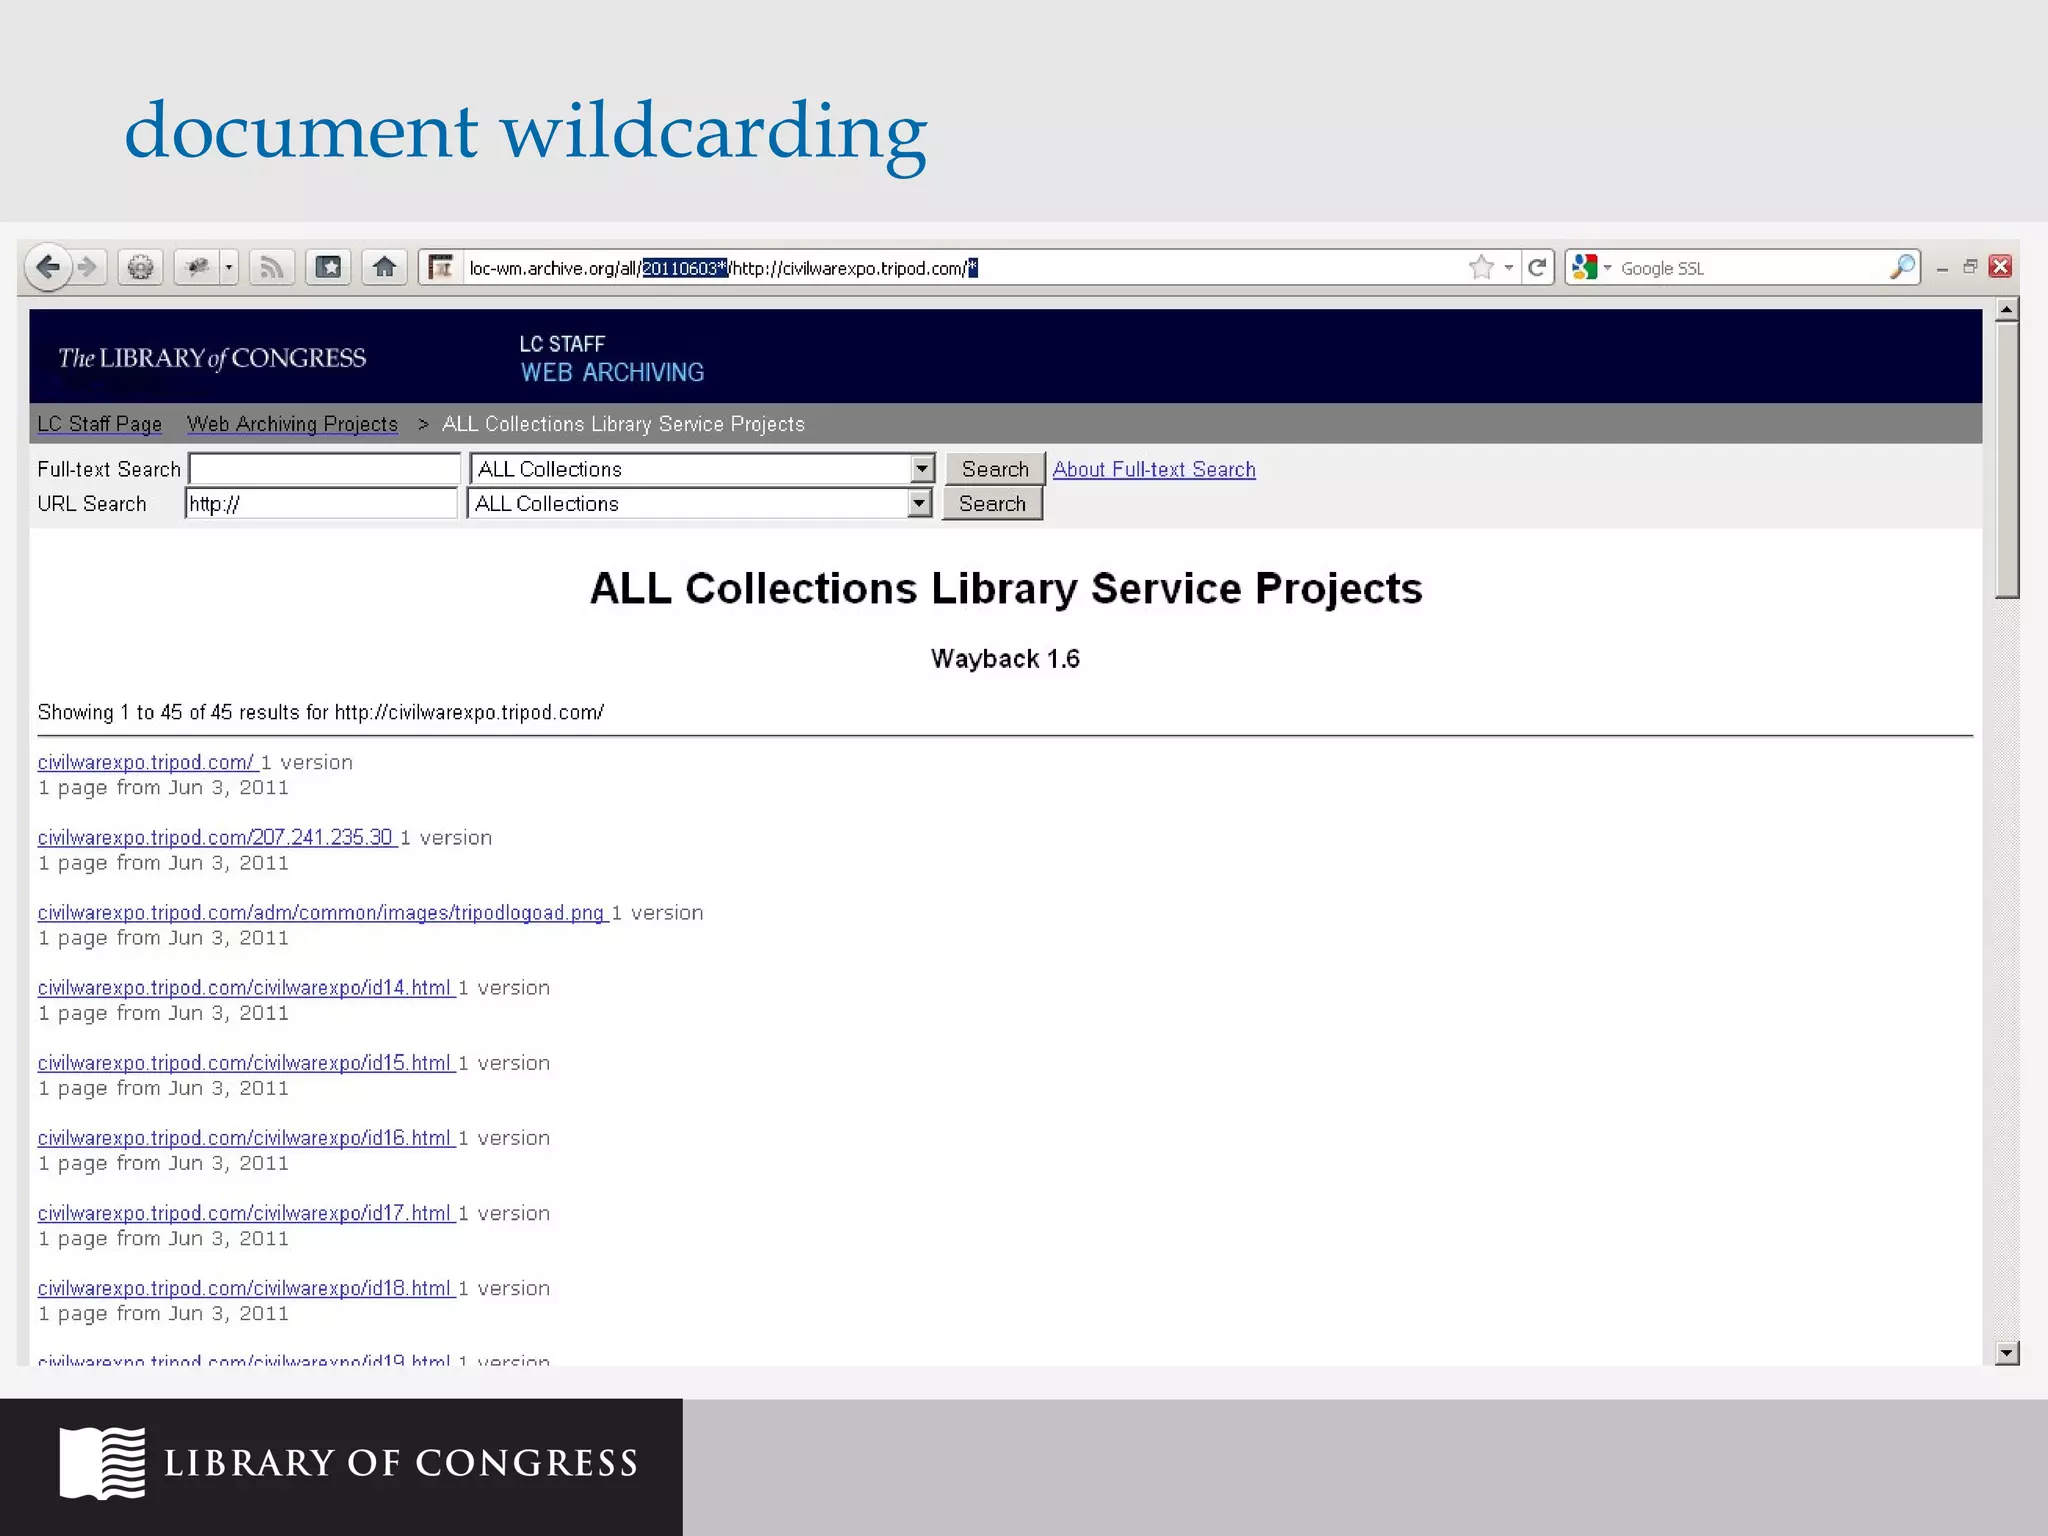Click the scrollbar up arrow
This screenshot has width=2048, height=1536.
(x=2006, y=309)
